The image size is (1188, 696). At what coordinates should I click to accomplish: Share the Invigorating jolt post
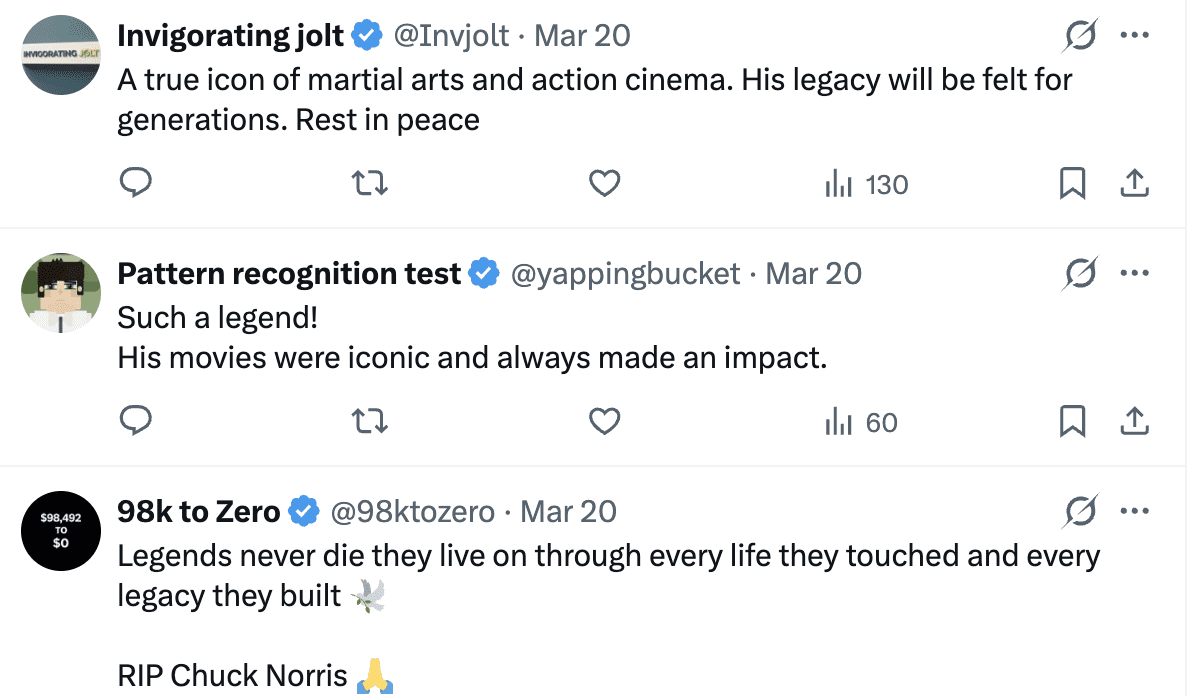(1133, 183)
